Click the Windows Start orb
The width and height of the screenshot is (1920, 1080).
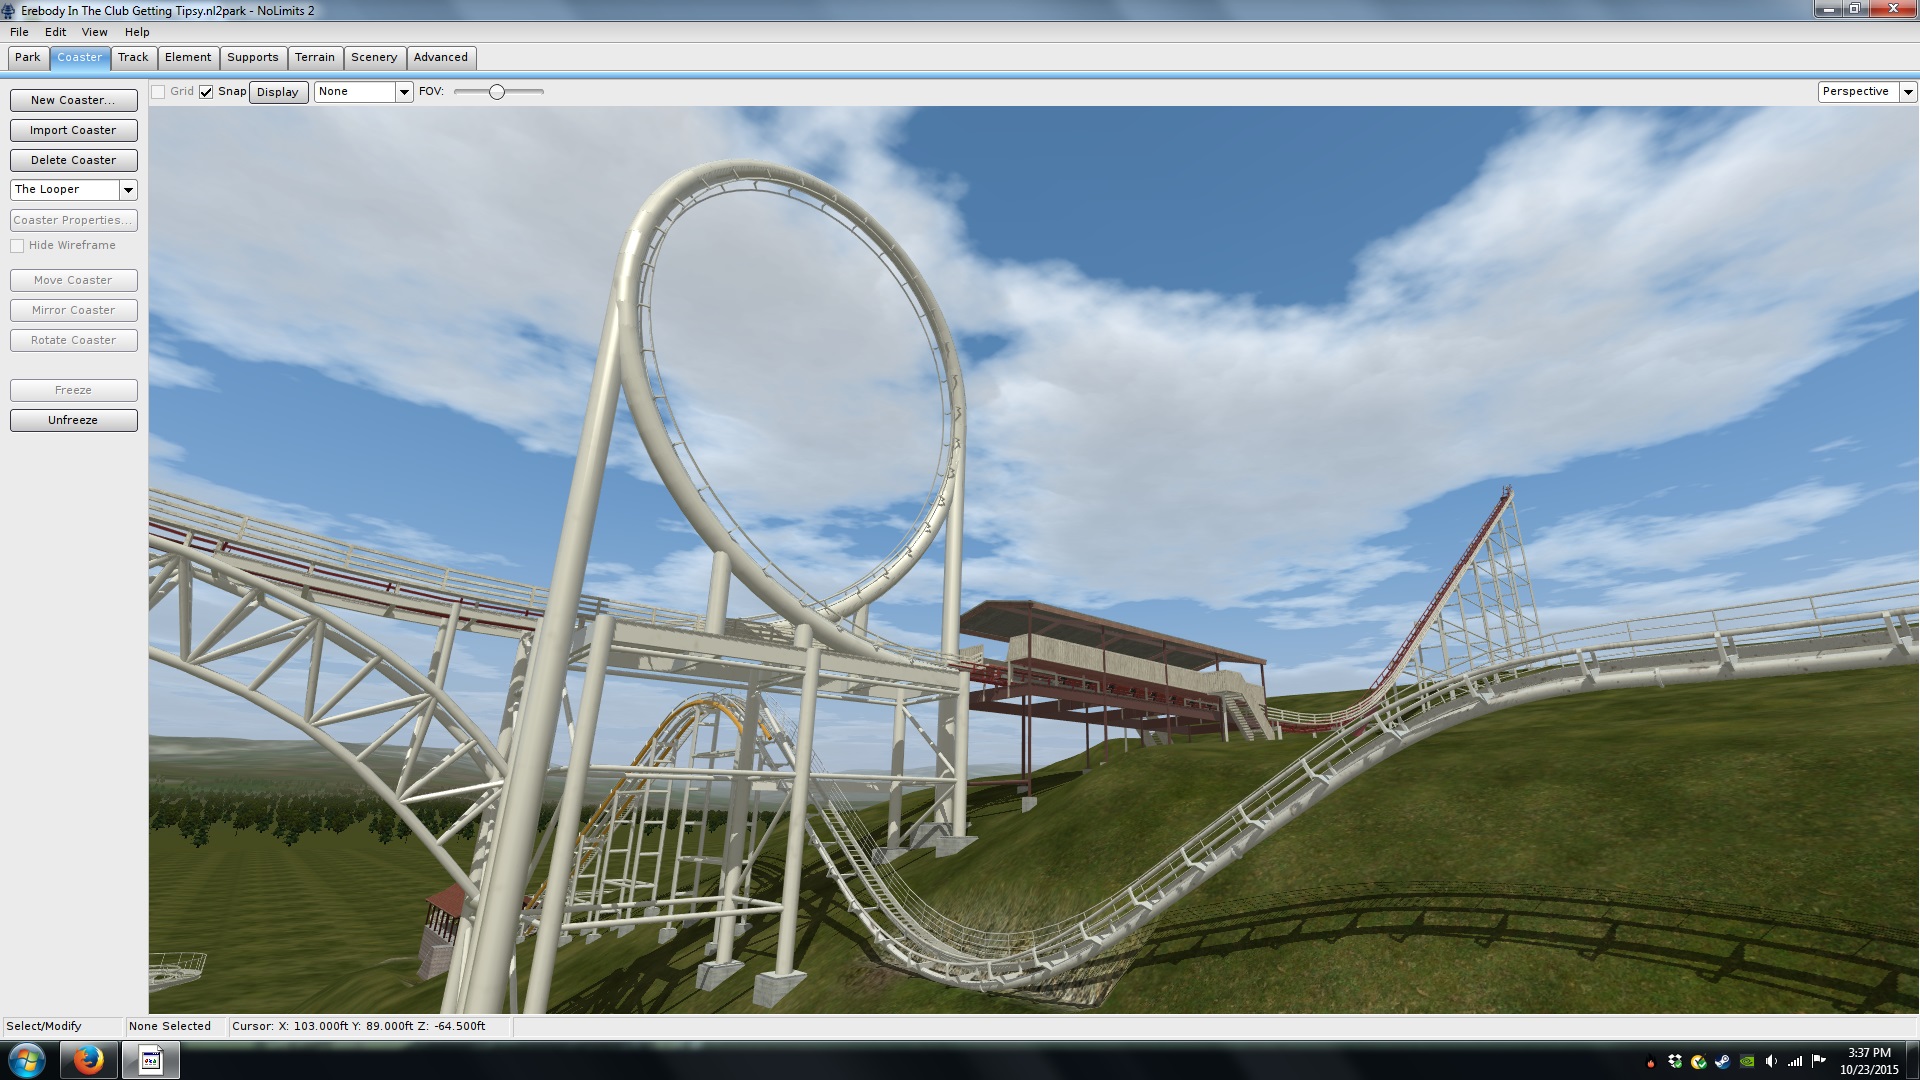pyautogui.click(x=27, y=1060)
